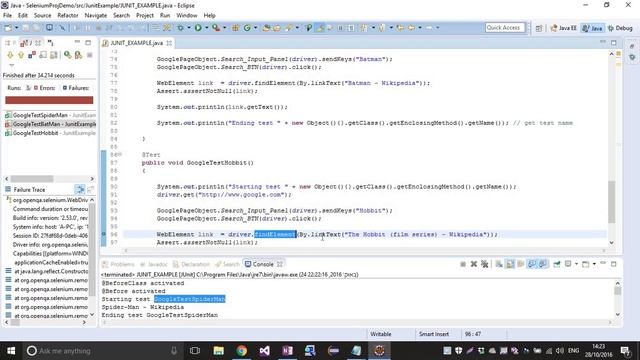The width and height of the screenshot is (640, 360).
Task: Open dropdown next to New file icon
Action: [16, 28]
